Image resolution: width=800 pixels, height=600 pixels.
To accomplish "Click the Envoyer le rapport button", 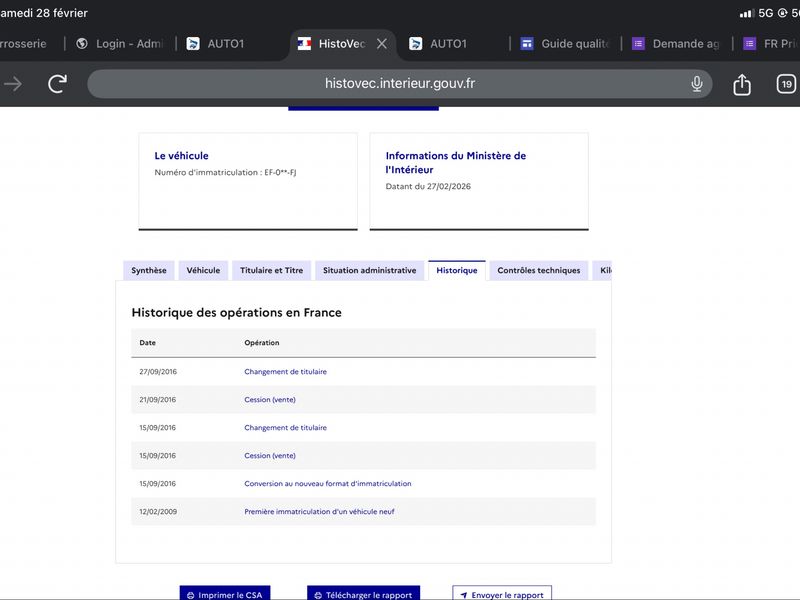I will [501, 594].
